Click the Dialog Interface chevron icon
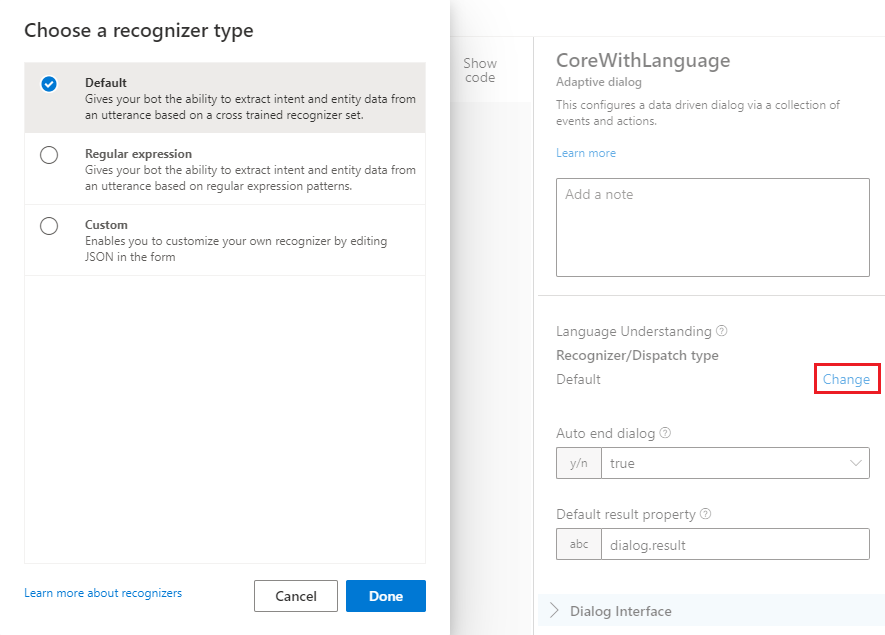This screenshot has height=635, width=885. [x=554, y=611]
